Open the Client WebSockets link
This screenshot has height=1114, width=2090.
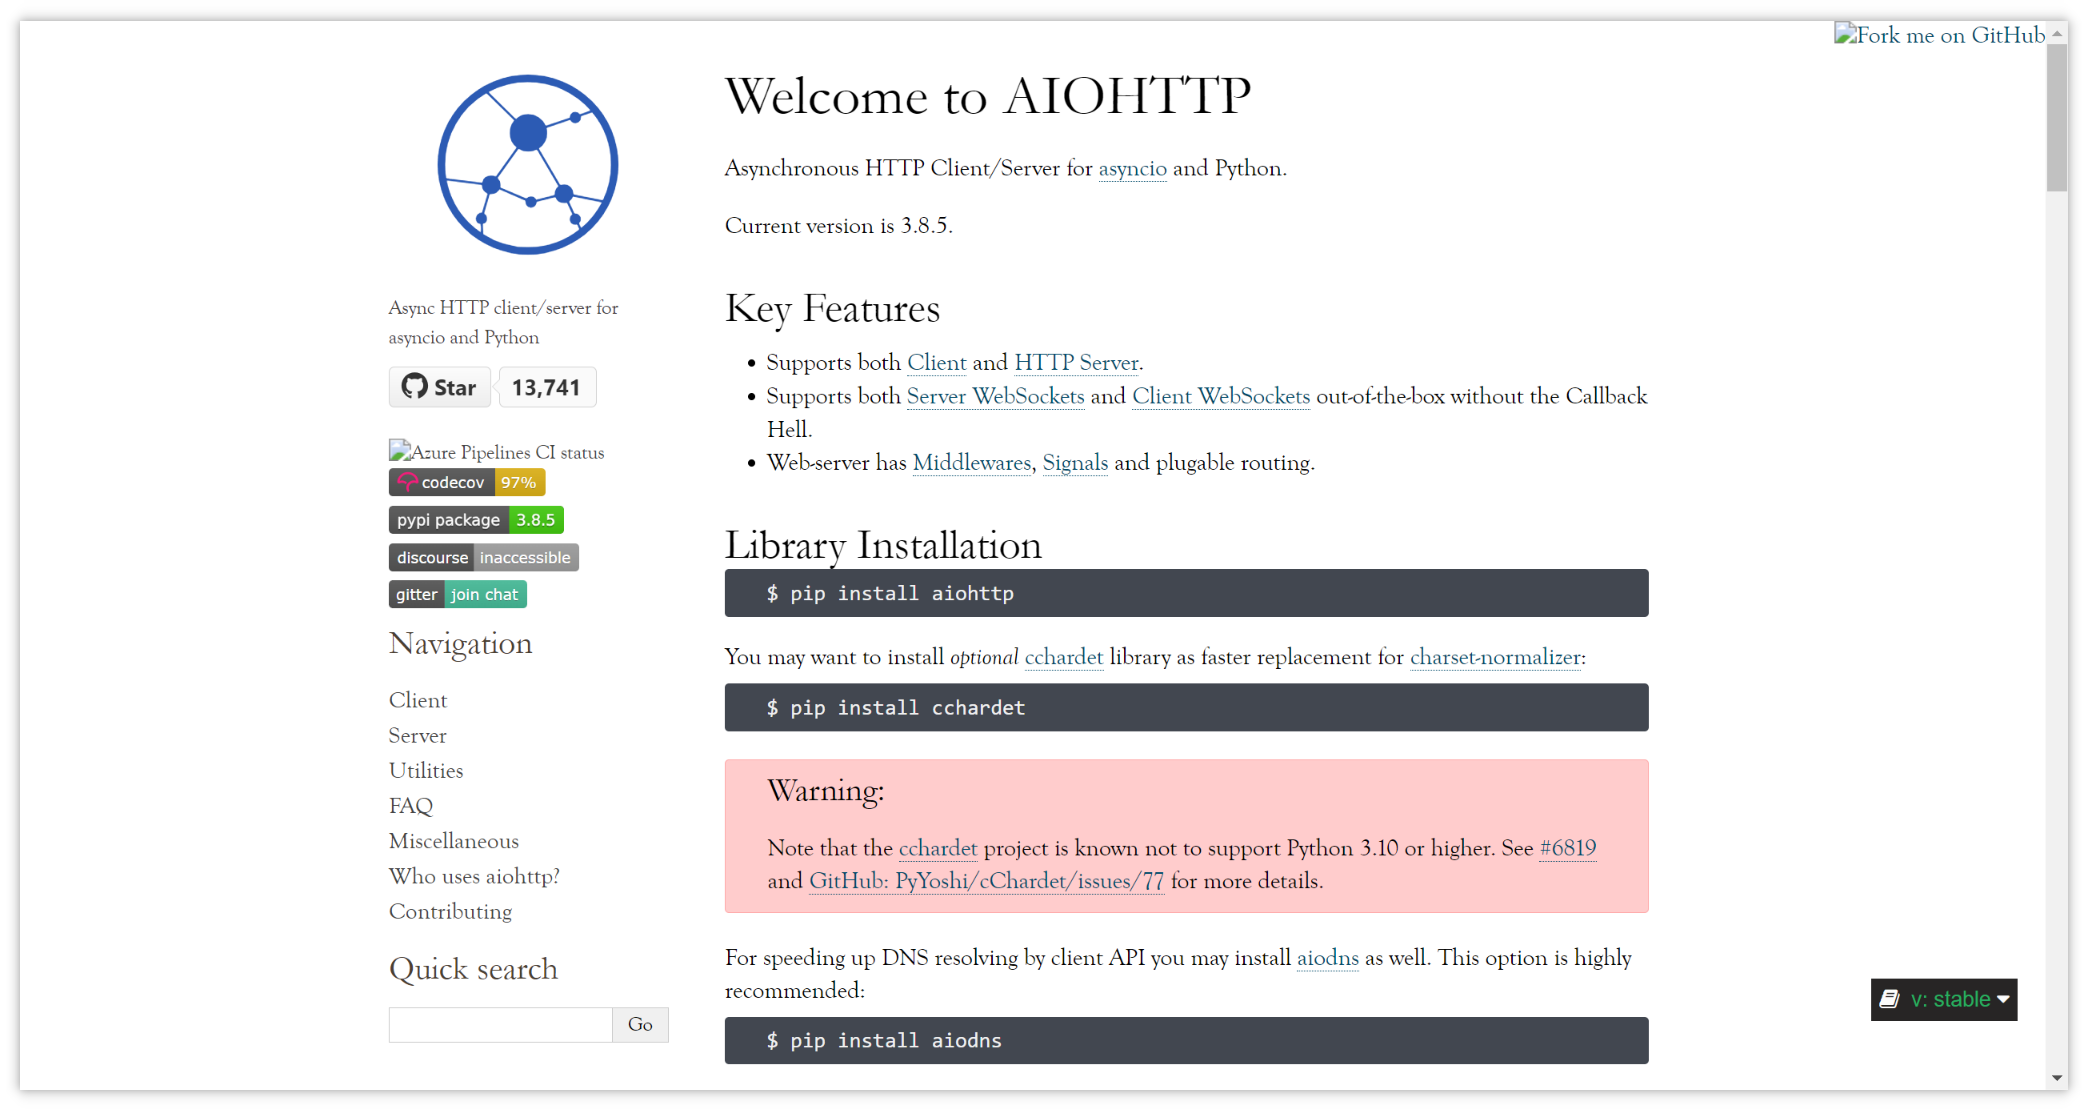click(x=1221, y=396)
